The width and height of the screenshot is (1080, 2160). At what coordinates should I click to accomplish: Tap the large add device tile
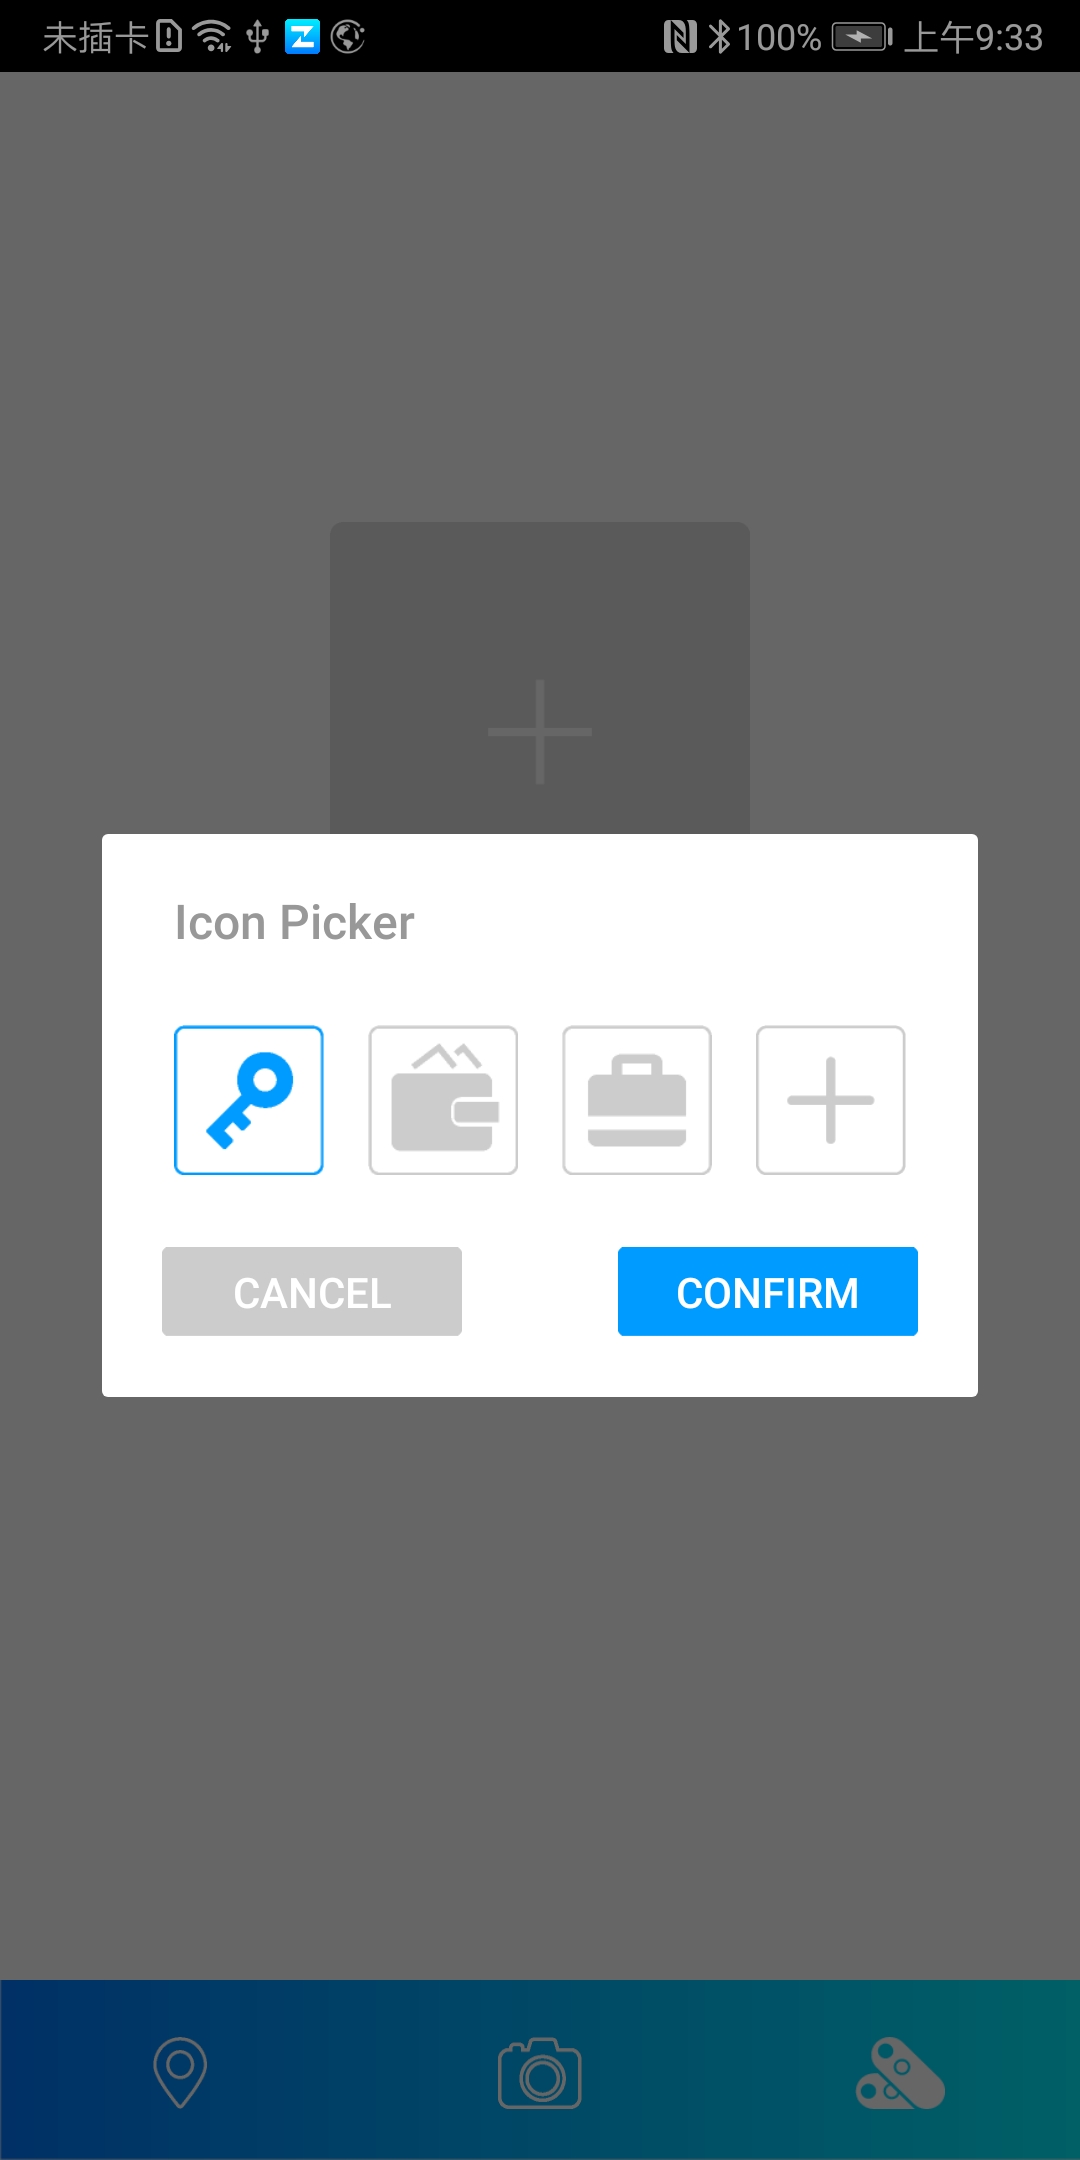pyautogui.click(x=540, y=678)
